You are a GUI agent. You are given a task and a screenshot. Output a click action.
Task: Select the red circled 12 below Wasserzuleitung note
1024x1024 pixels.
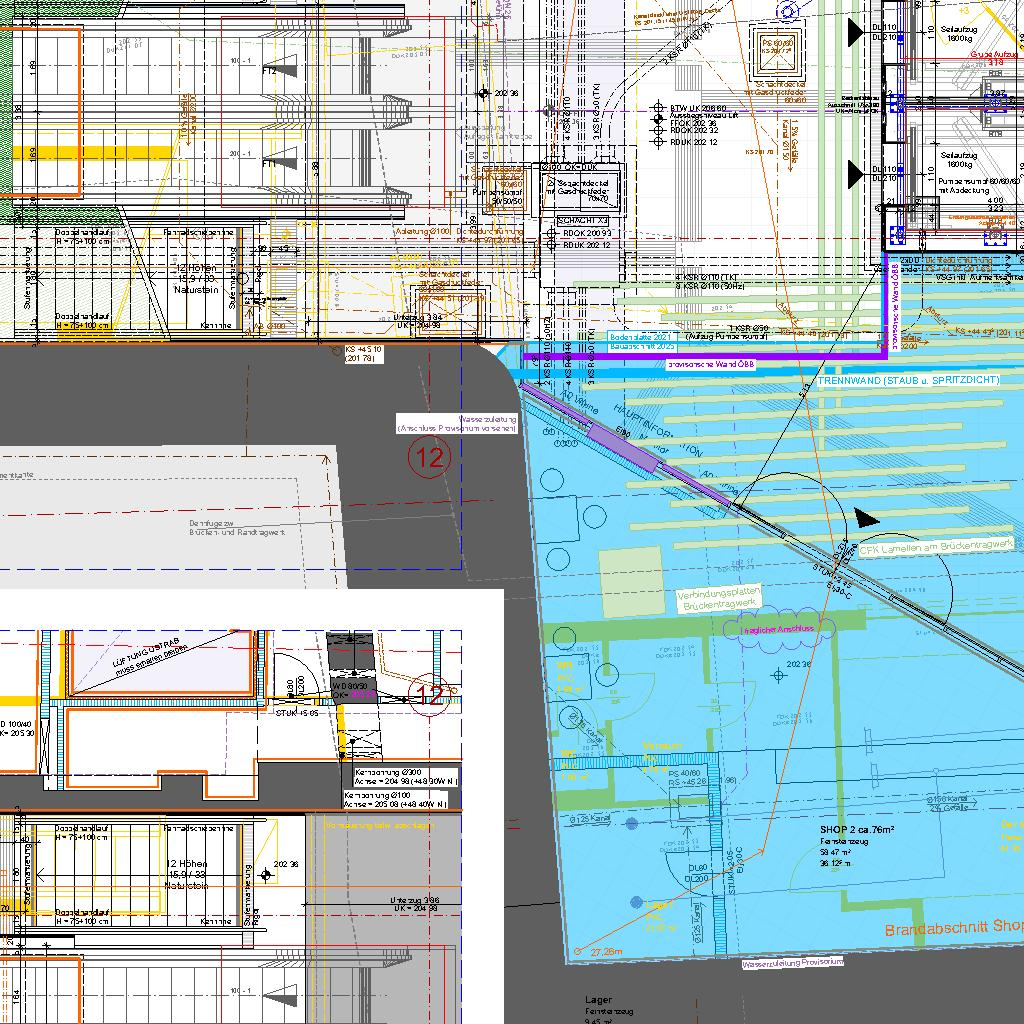[x=430, y=457]
